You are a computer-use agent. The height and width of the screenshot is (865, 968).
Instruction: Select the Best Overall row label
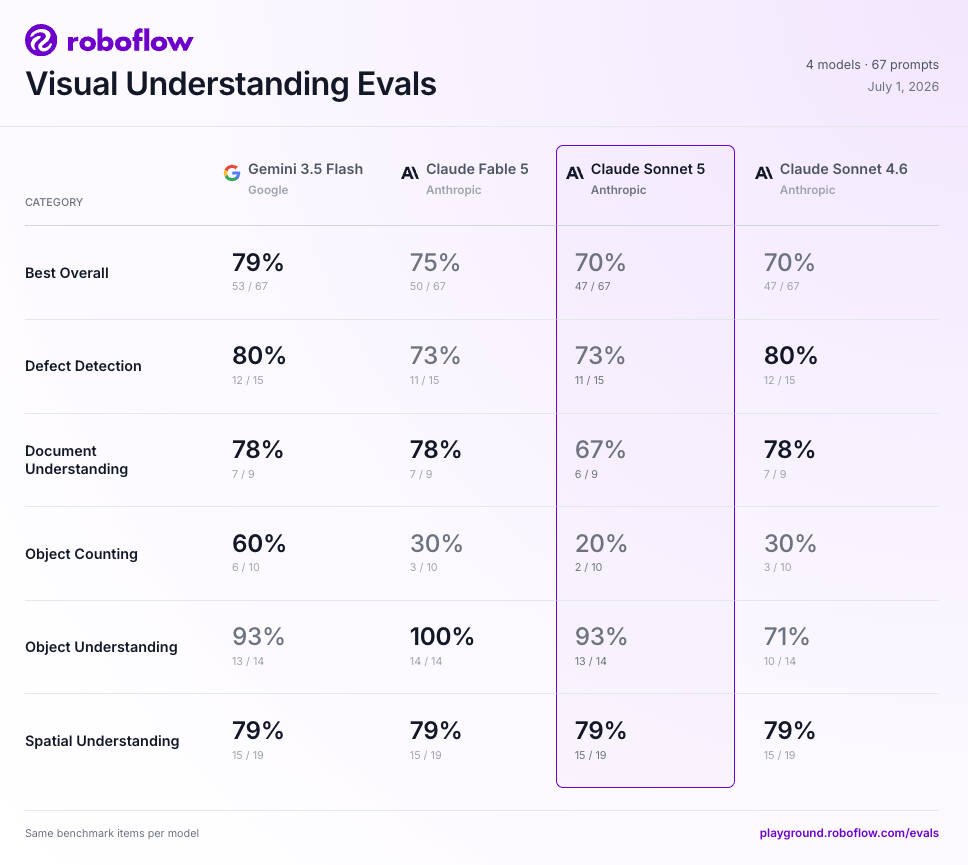[x=67, y=273]
